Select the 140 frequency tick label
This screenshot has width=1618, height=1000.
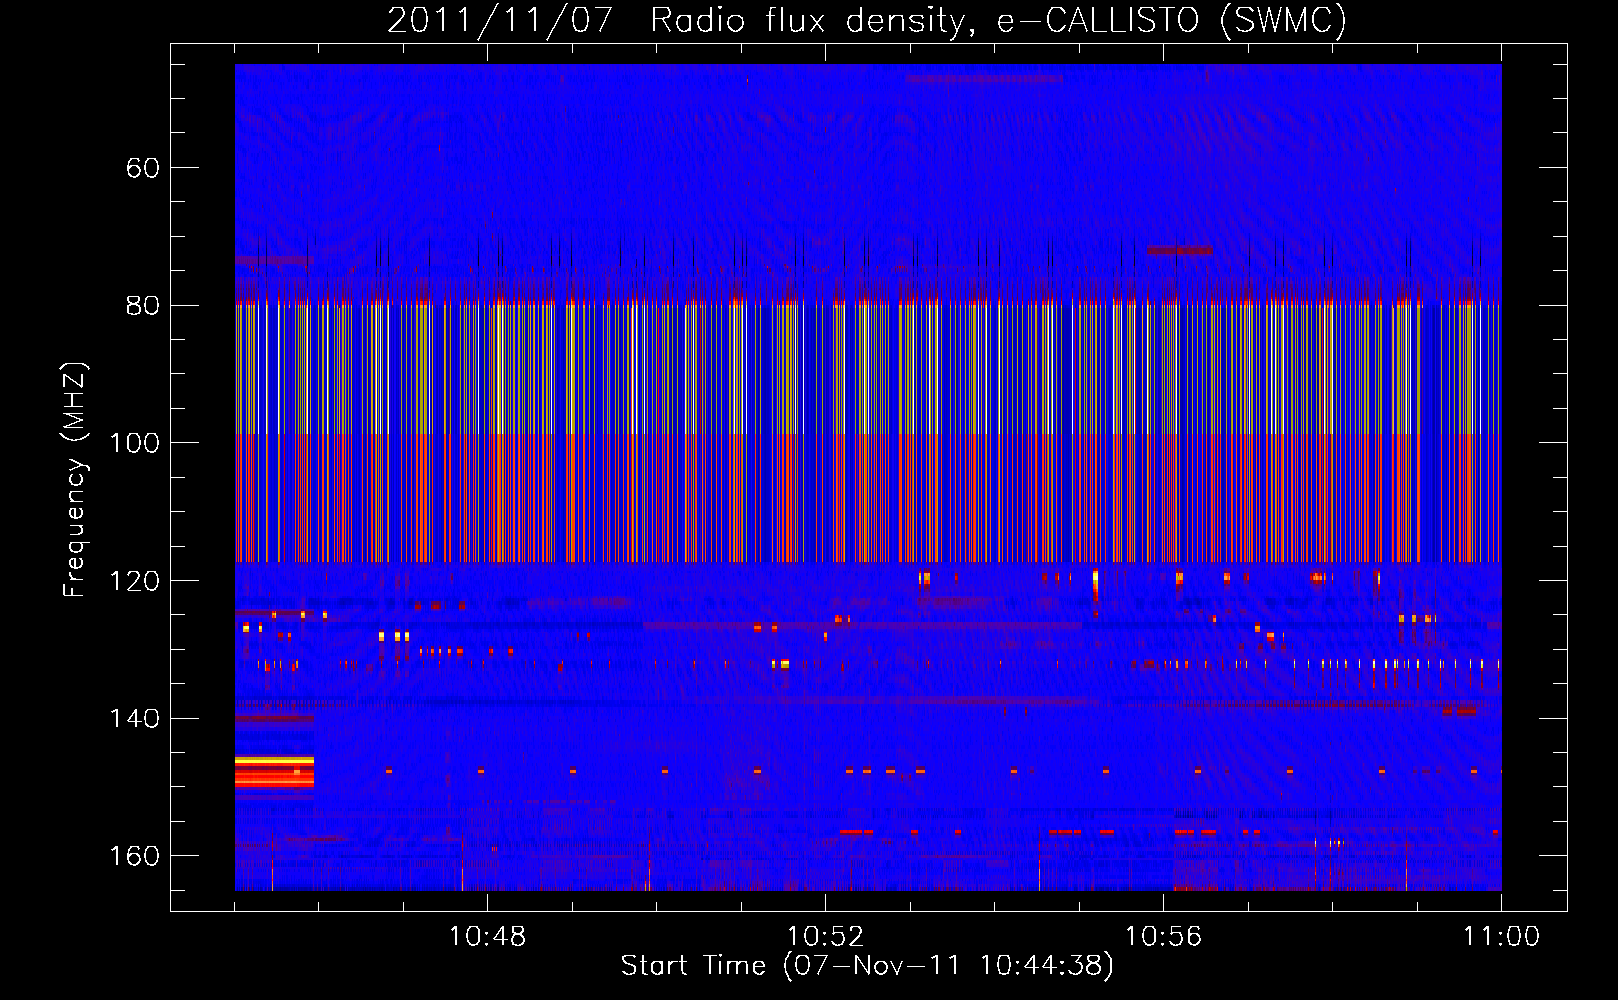tap(134, 718)
